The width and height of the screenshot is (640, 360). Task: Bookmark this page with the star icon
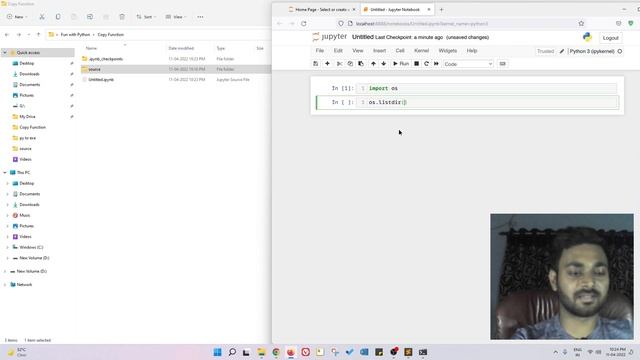(581, 24)
